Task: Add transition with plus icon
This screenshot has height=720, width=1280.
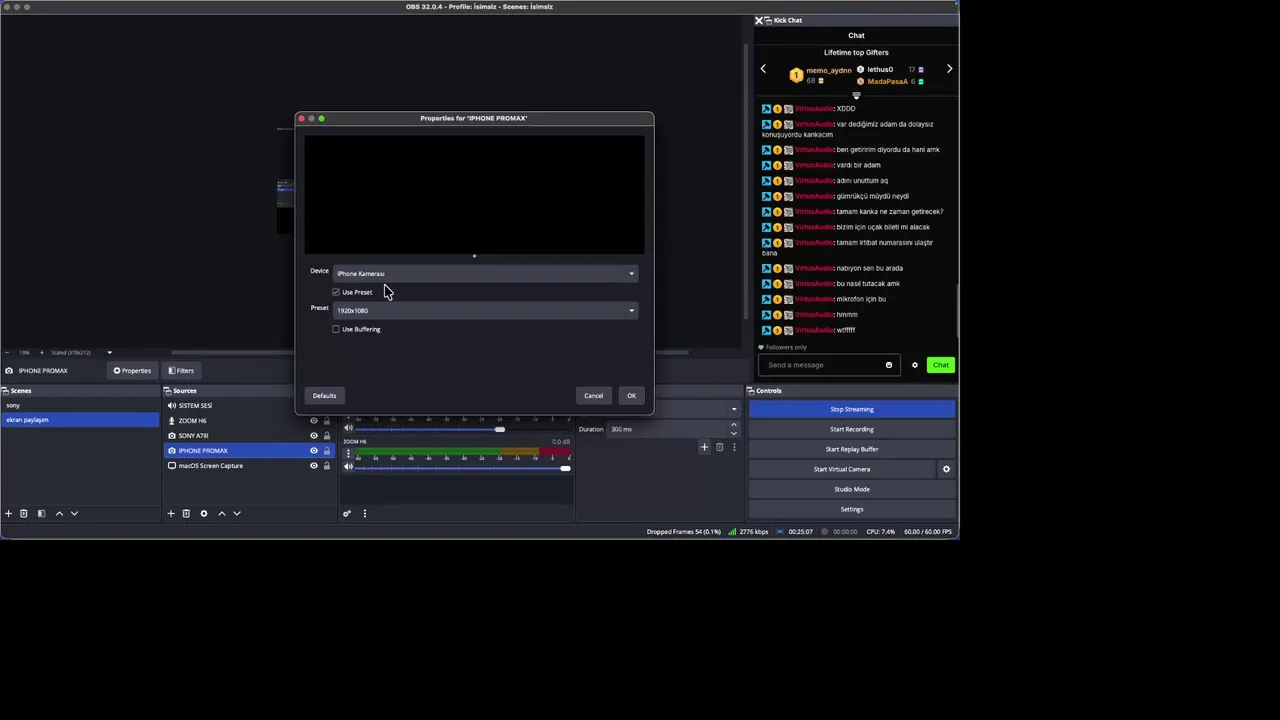Action: click(x=704, y=447)
